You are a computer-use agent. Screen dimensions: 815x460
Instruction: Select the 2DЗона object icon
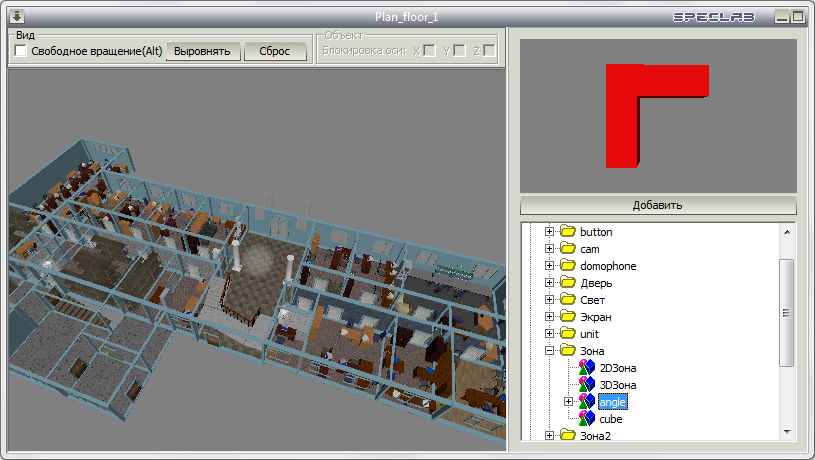(x=587, y=368)
